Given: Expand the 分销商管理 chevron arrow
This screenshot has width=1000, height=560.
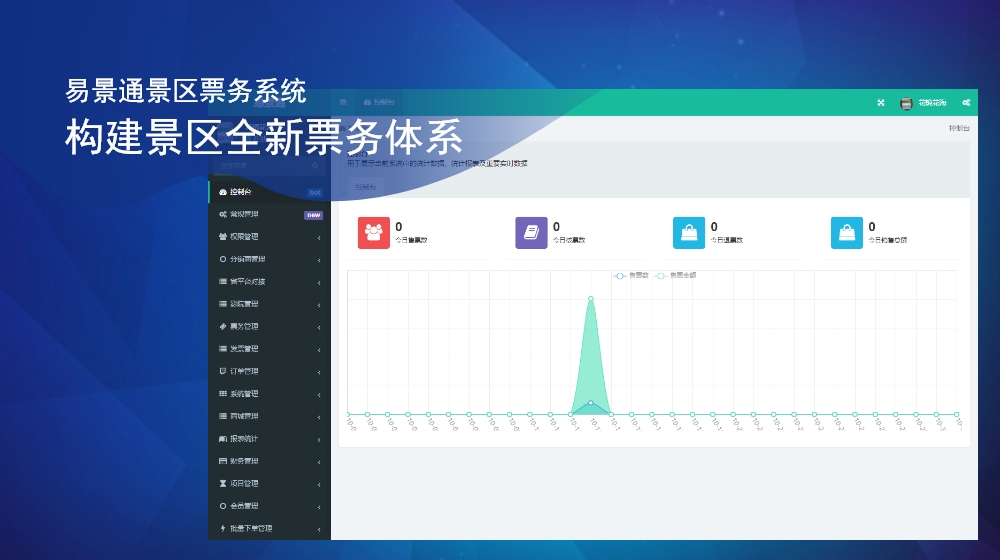Looking at the screenshot, I should (x=319, y=260).
